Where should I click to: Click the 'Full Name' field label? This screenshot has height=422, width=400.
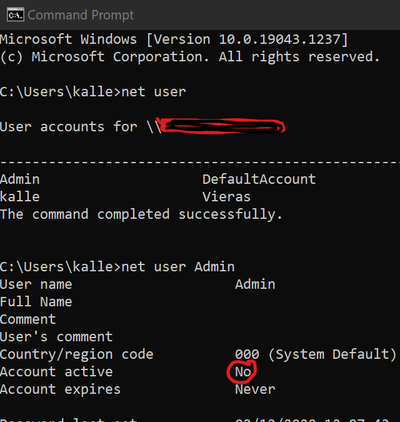[36, 302]
